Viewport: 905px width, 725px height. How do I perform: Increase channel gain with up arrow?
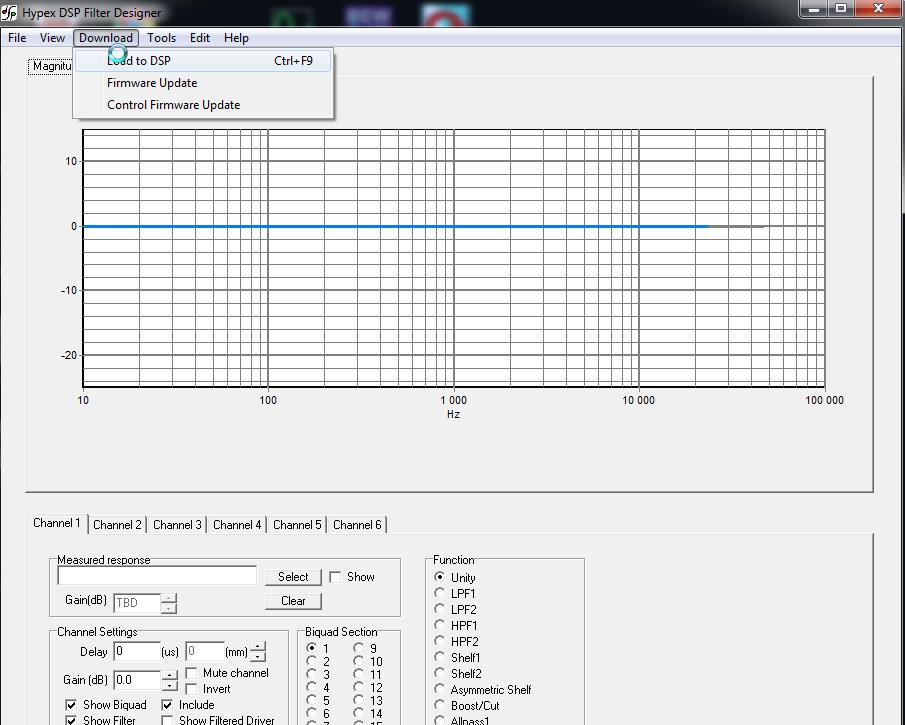pos(169,675)
